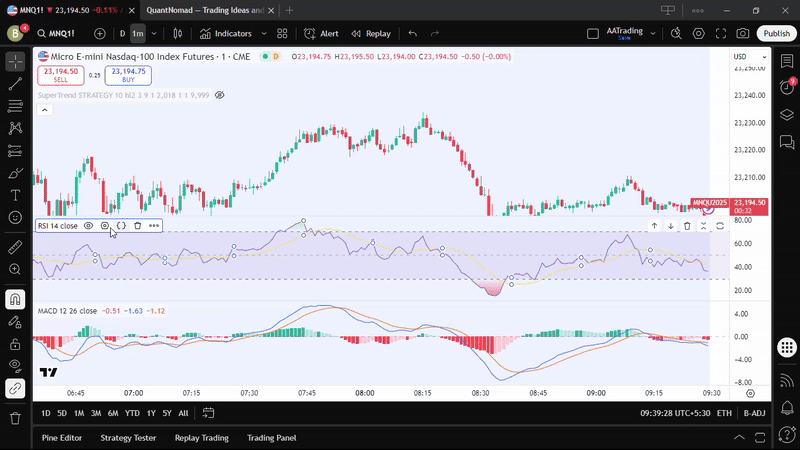
Task: Select the D timeframe
Action: (122, 34)
